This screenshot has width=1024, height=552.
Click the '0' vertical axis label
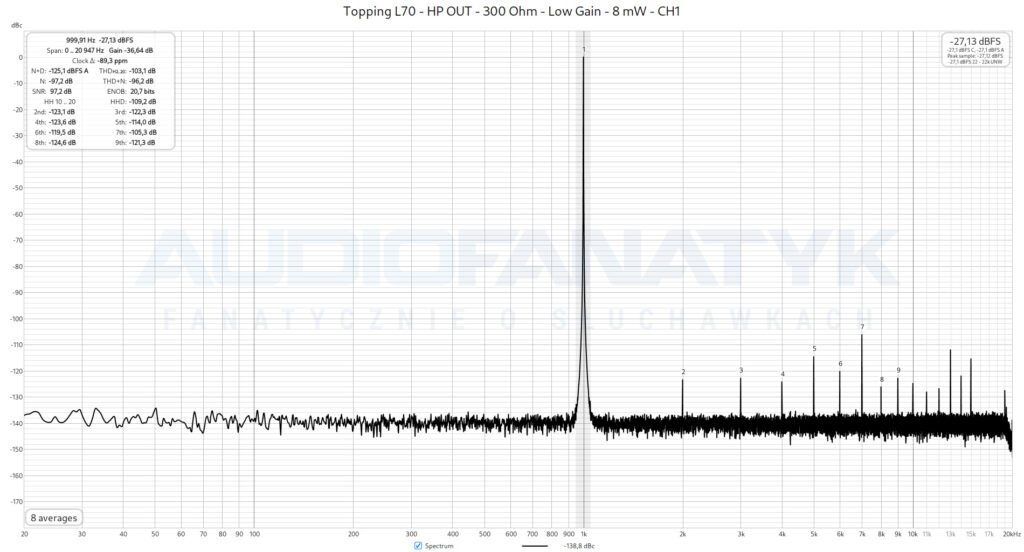20,57
